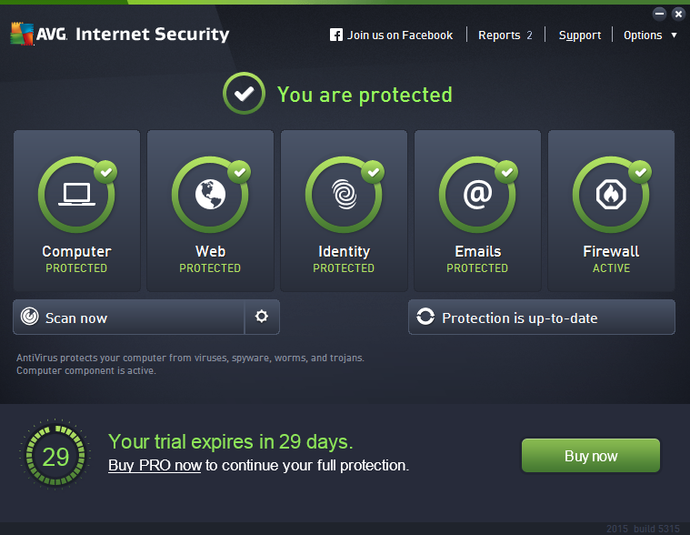Click the Facebook logo icon
690x535 pixels.
point(336,35)
